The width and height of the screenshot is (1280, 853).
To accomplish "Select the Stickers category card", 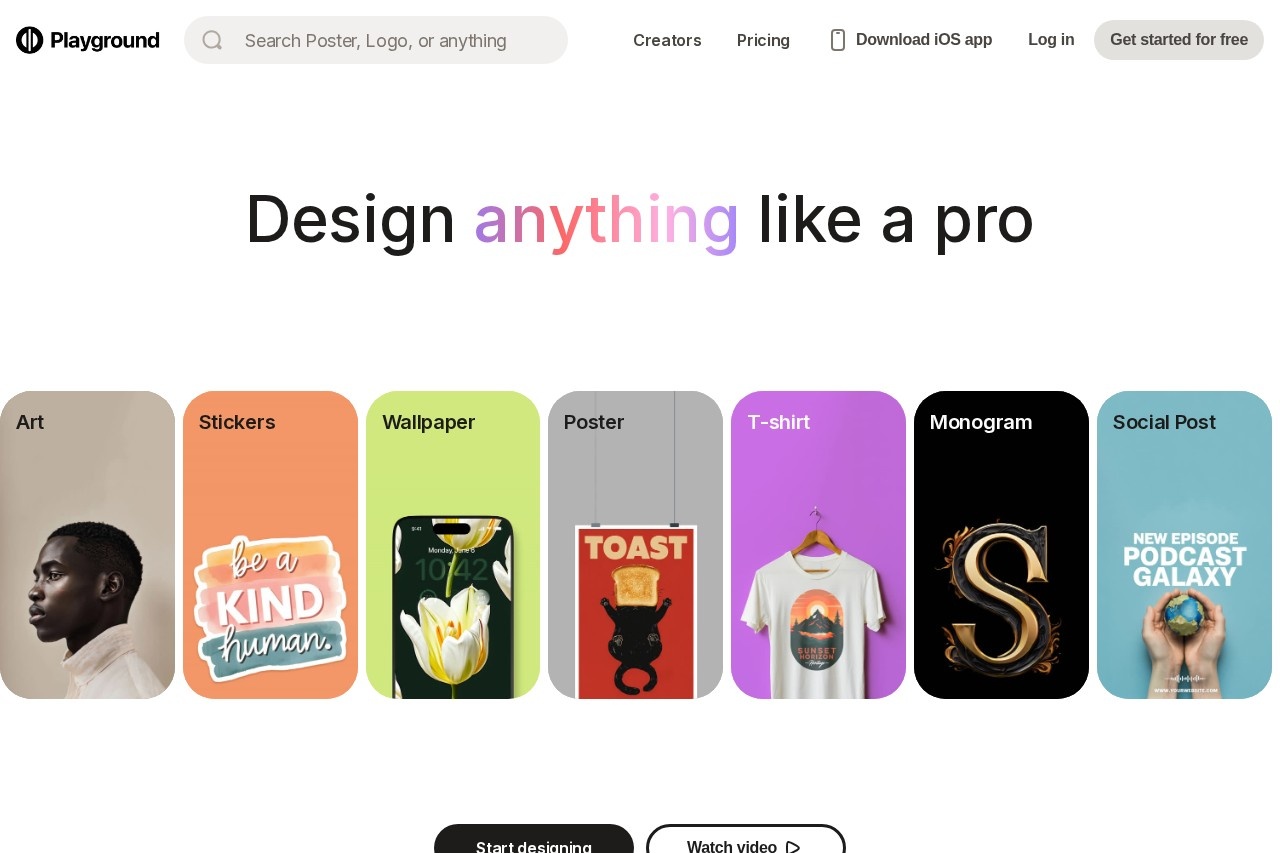I will pyautogui.click(x=270, y=545).
